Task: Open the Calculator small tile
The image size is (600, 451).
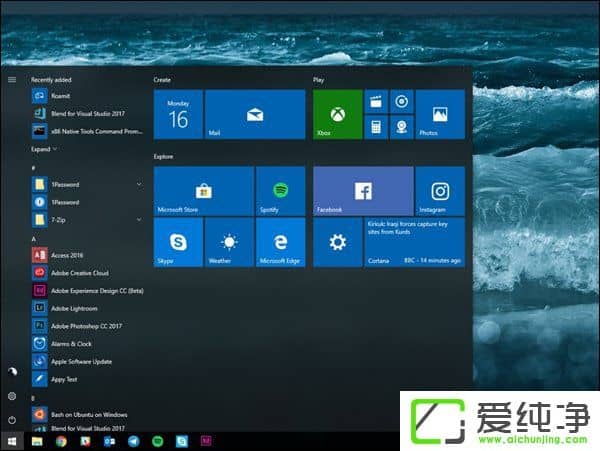Action: [376, 127]
